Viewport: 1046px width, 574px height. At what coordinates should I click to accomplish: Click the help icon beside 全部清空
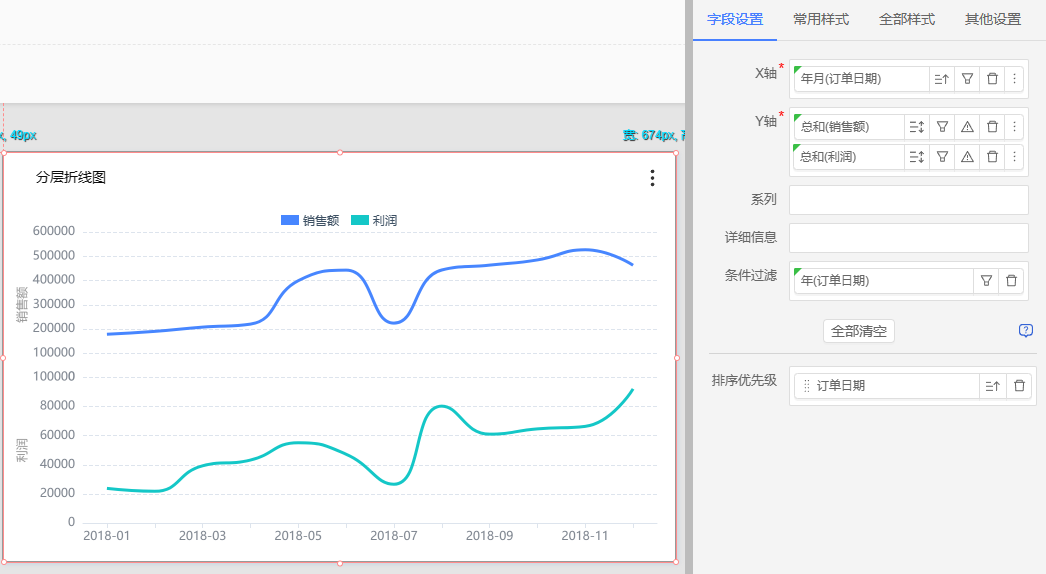point(1025,331)
